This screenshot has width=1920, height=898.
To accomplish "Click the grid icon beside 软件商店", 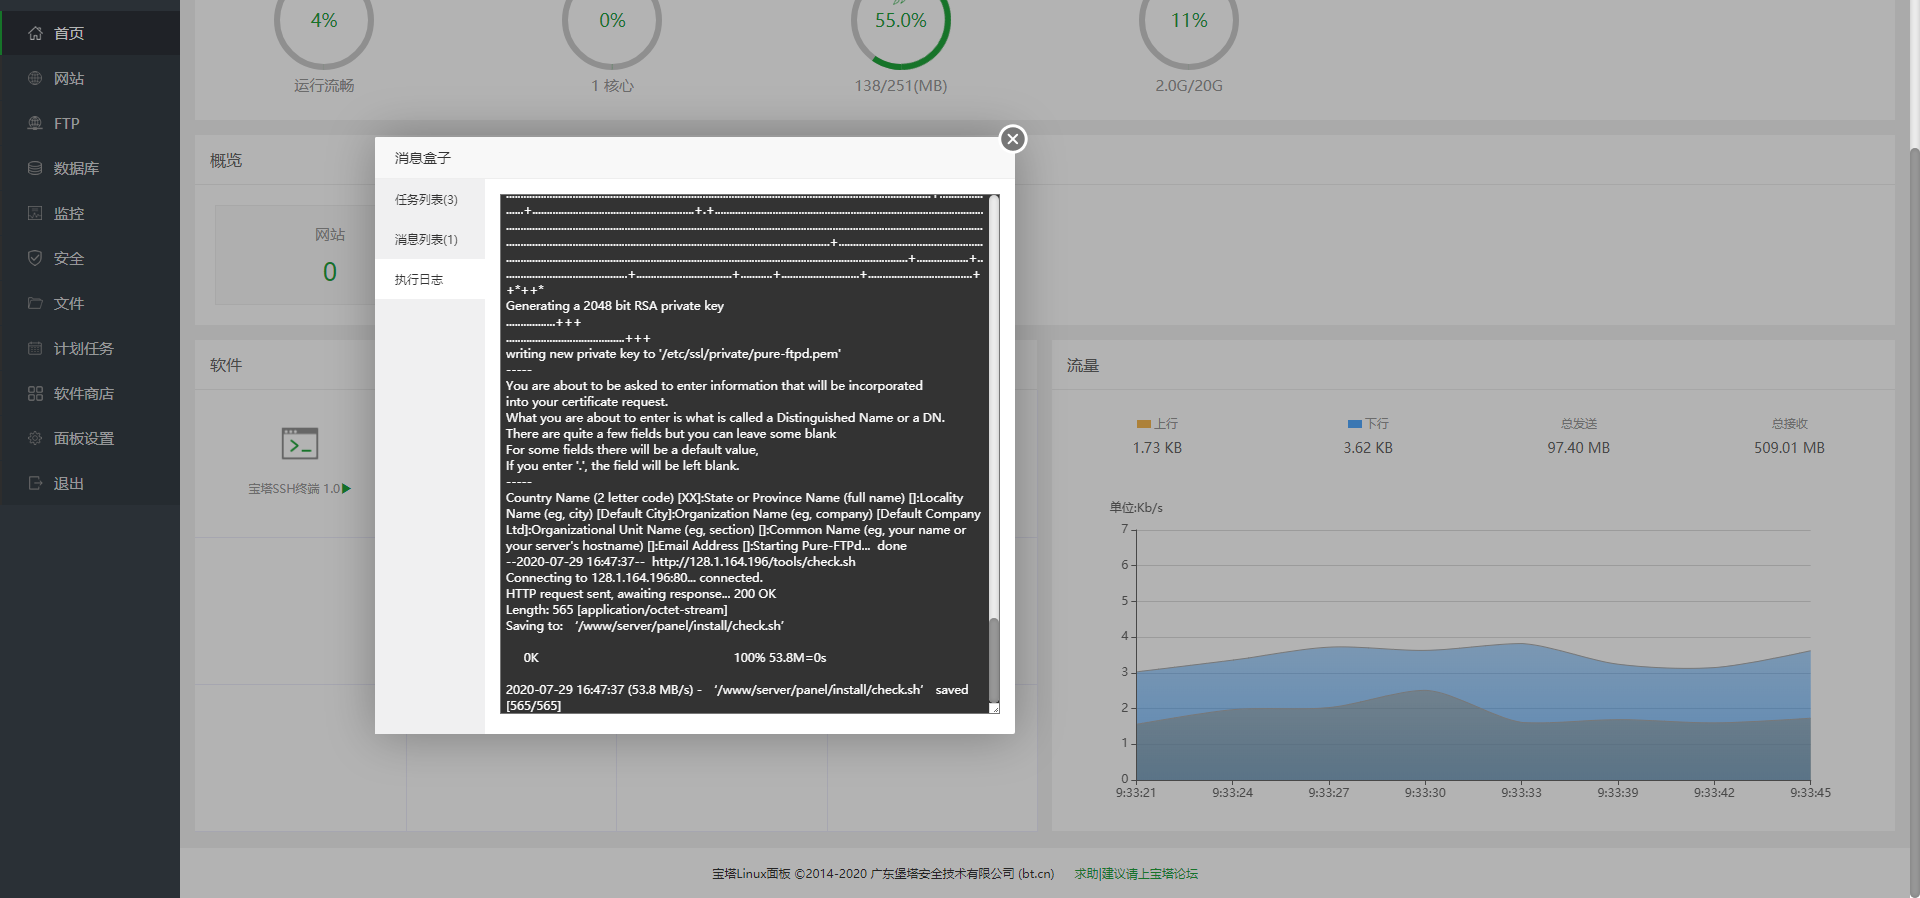I will tap(35, 393).
